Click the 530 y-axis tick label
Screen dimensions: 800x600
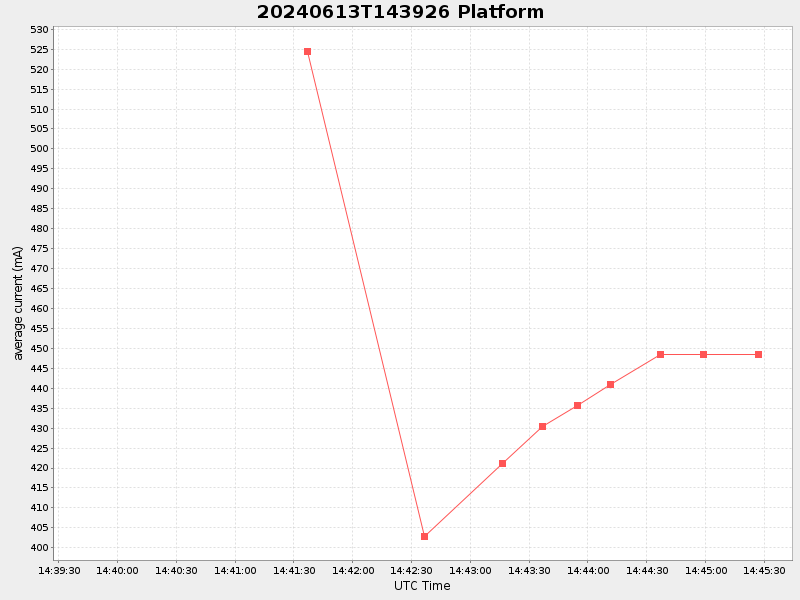(39, 30)
